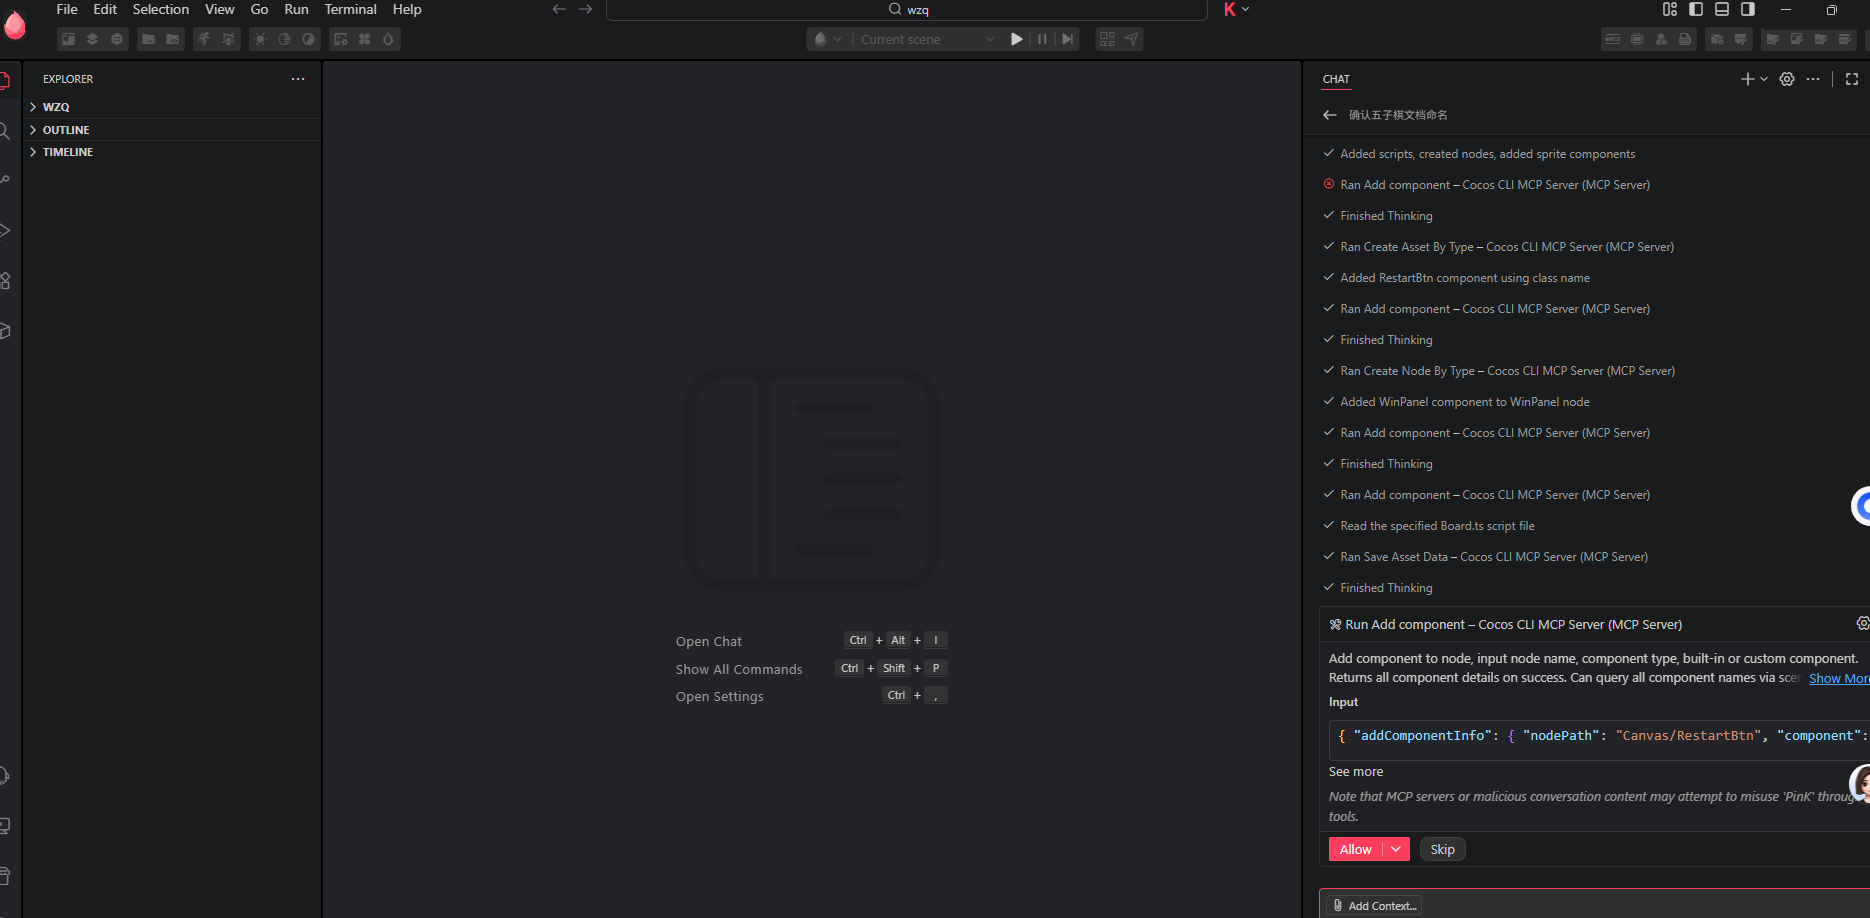Open the Run and Debug activity bar icon
The image size is (1870, 918).
coord(5,231)
